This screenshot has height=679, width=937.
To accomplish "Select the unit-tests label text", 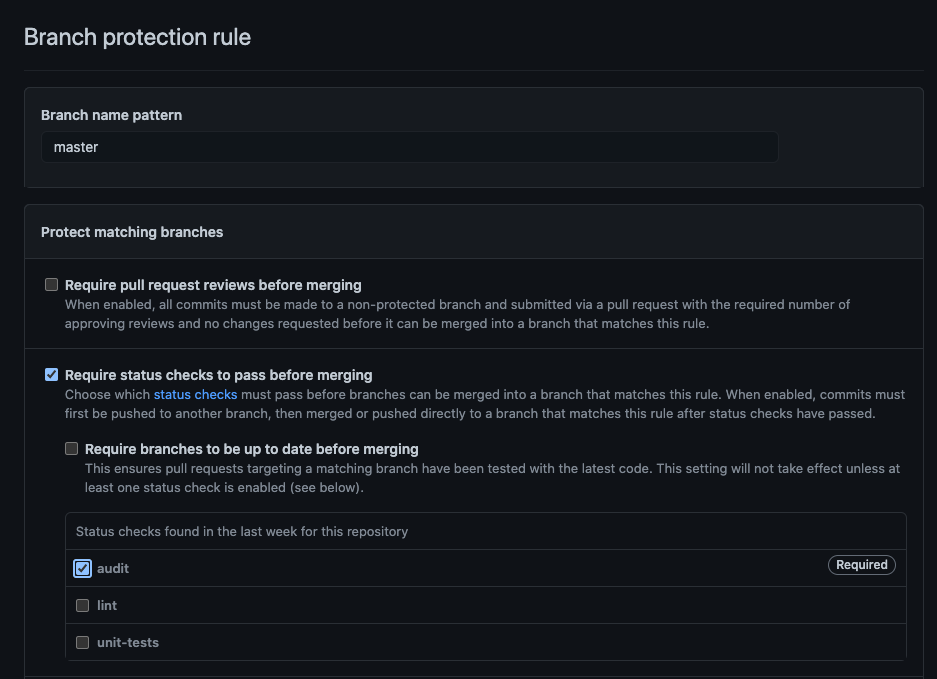I will pyautogui.click(x=128, y=642).
